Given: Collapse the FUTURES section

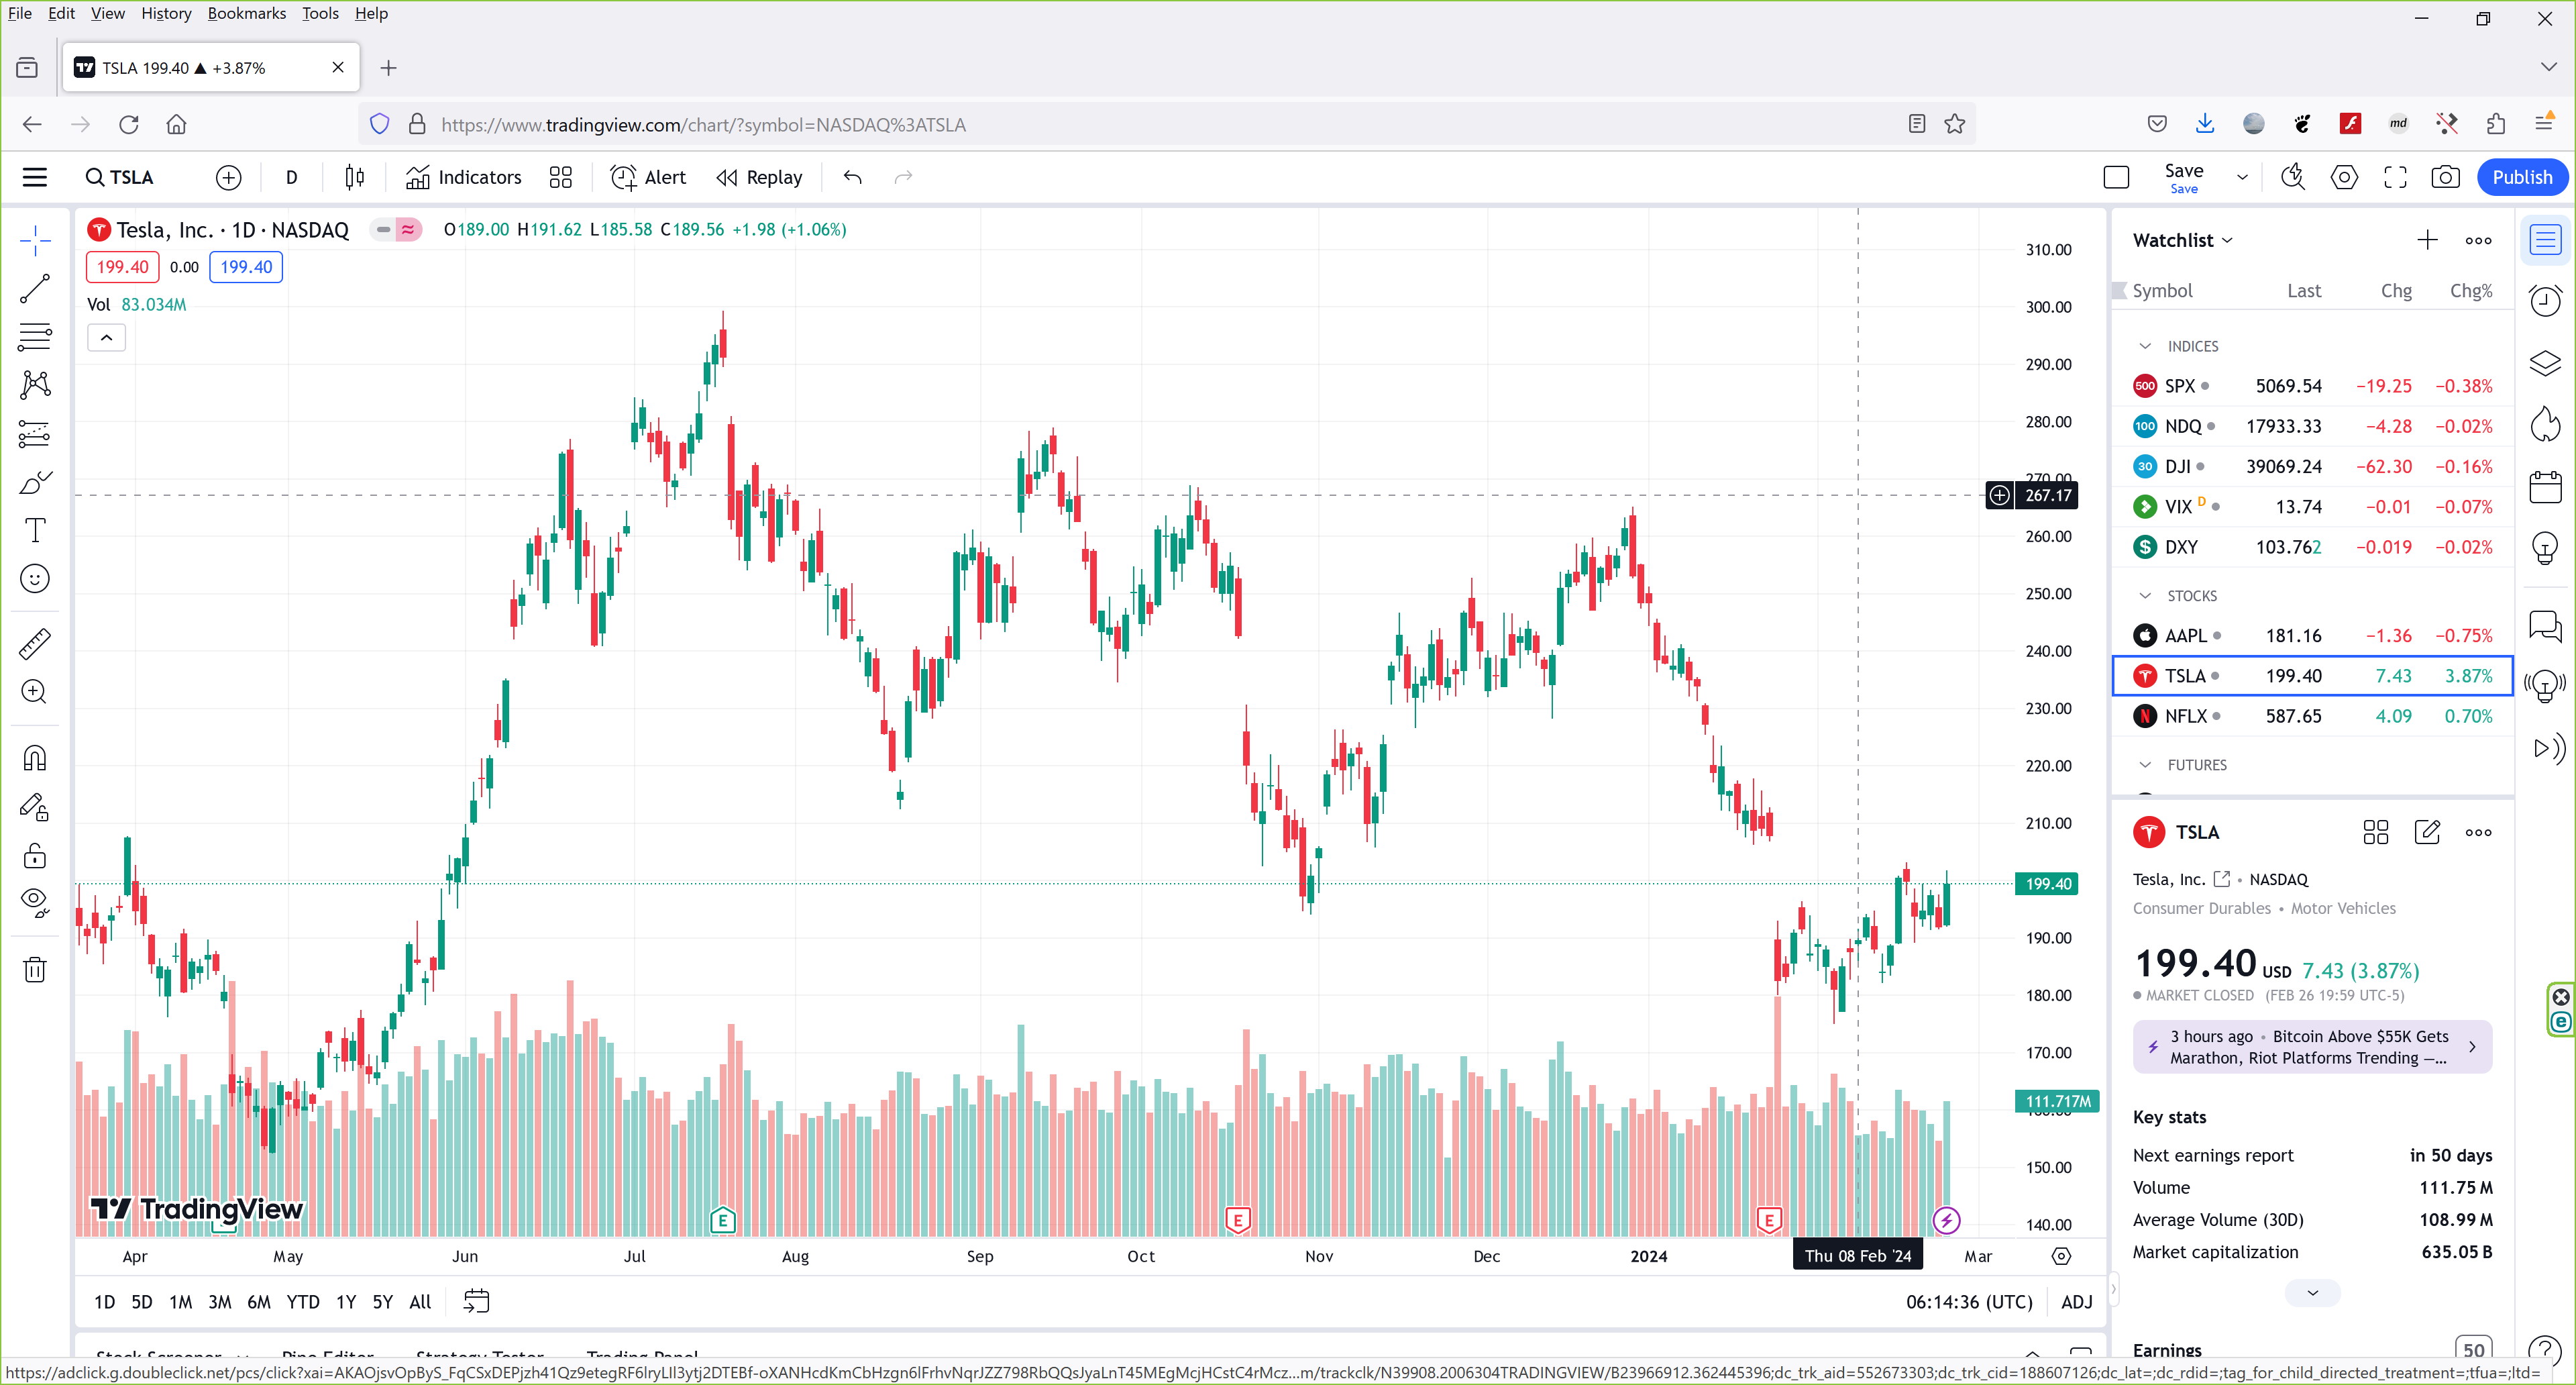Looking at the screenshot, I should point(2144,765).
